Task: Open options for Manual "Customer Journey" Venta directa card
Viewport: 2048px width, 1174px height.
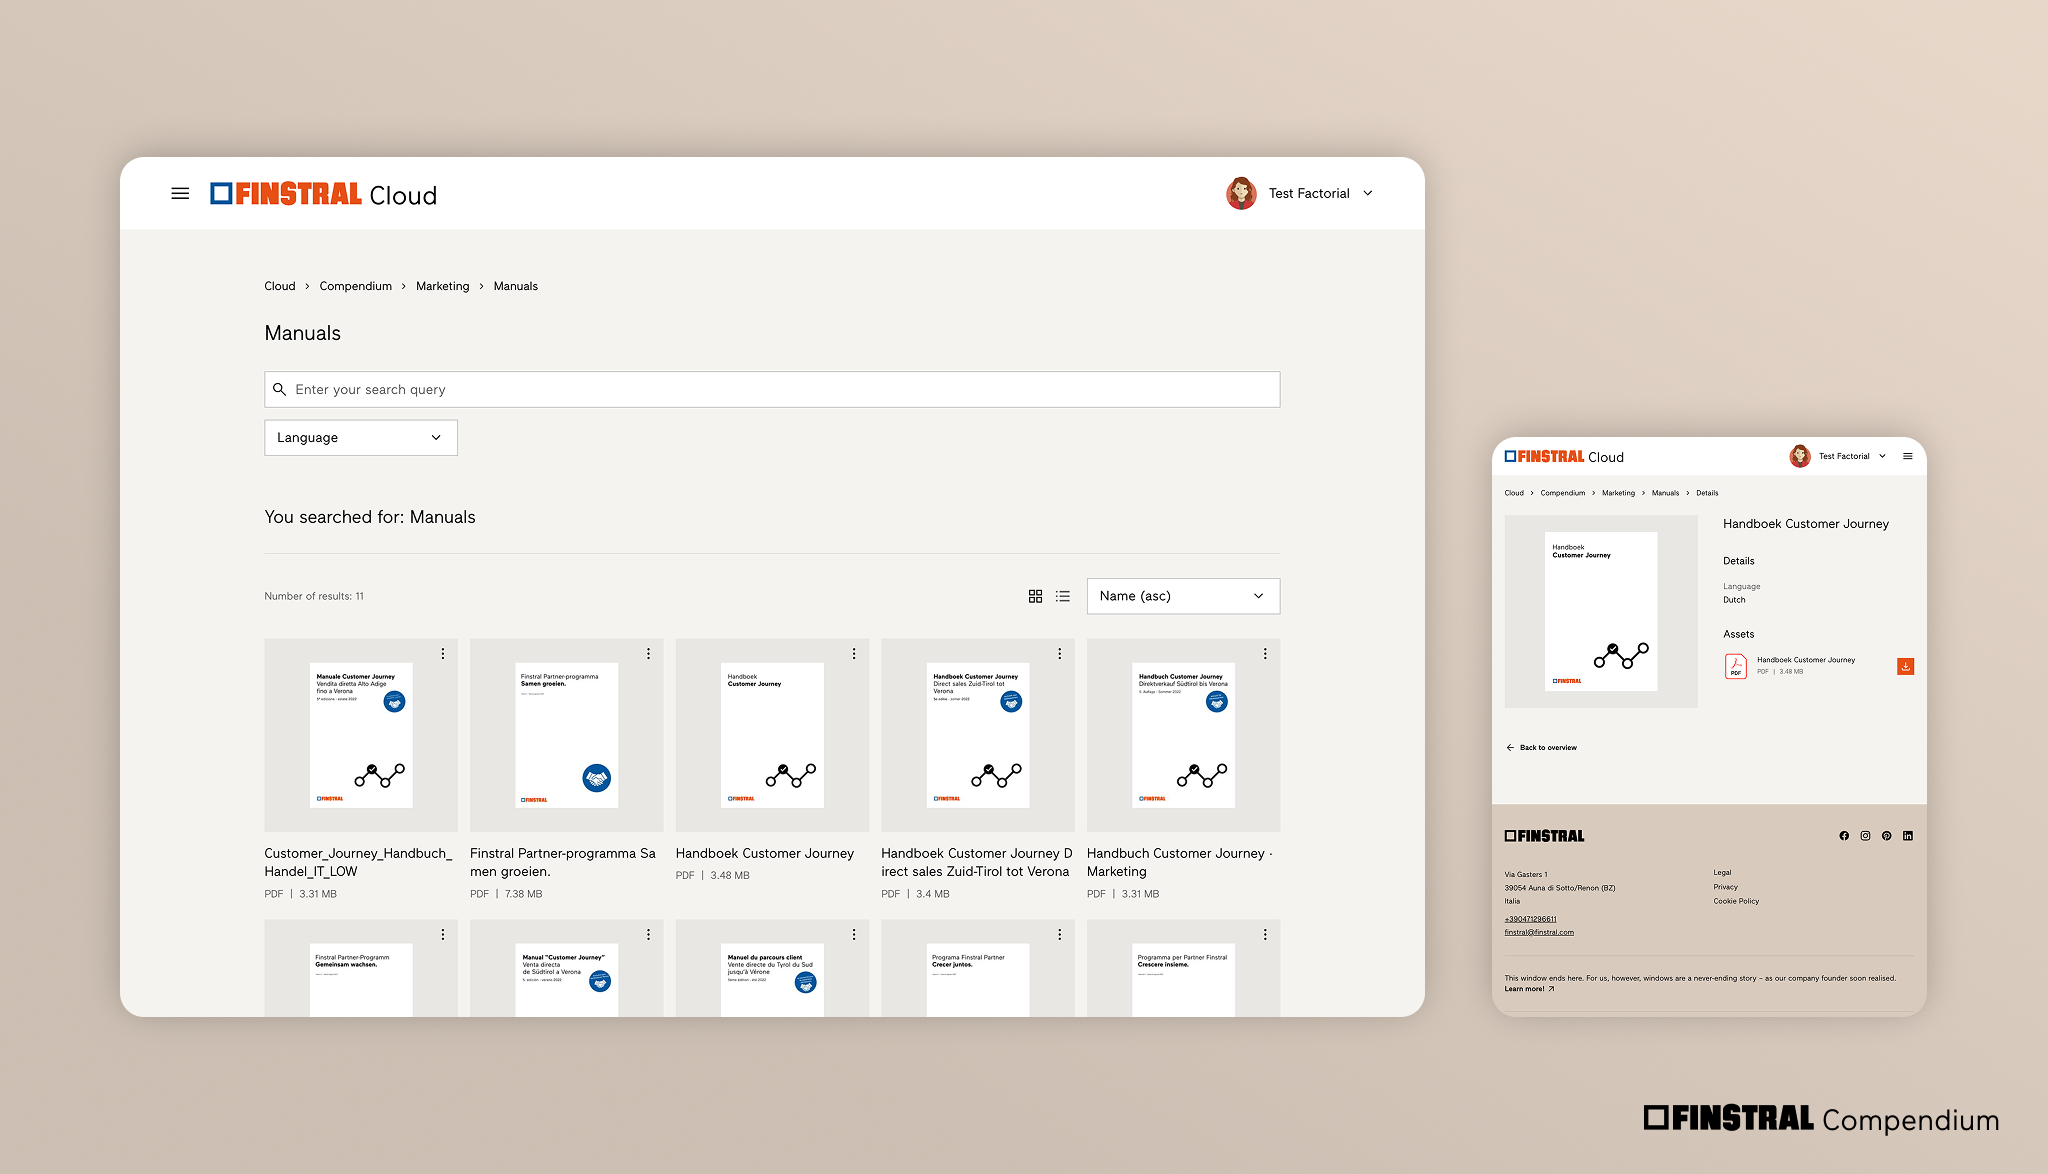Action: tap(648, 934)
